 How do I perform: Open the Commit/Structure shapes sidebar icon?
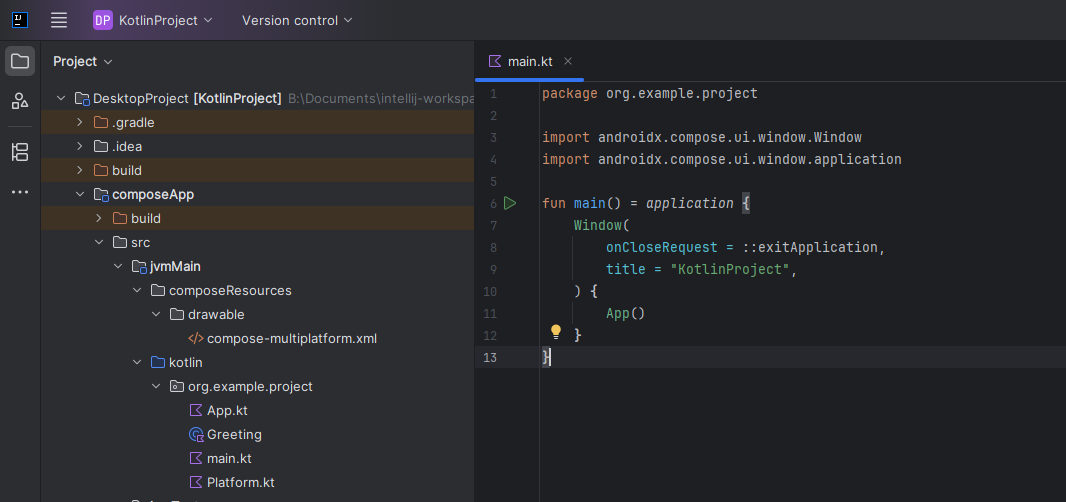(x=20, y=101)
